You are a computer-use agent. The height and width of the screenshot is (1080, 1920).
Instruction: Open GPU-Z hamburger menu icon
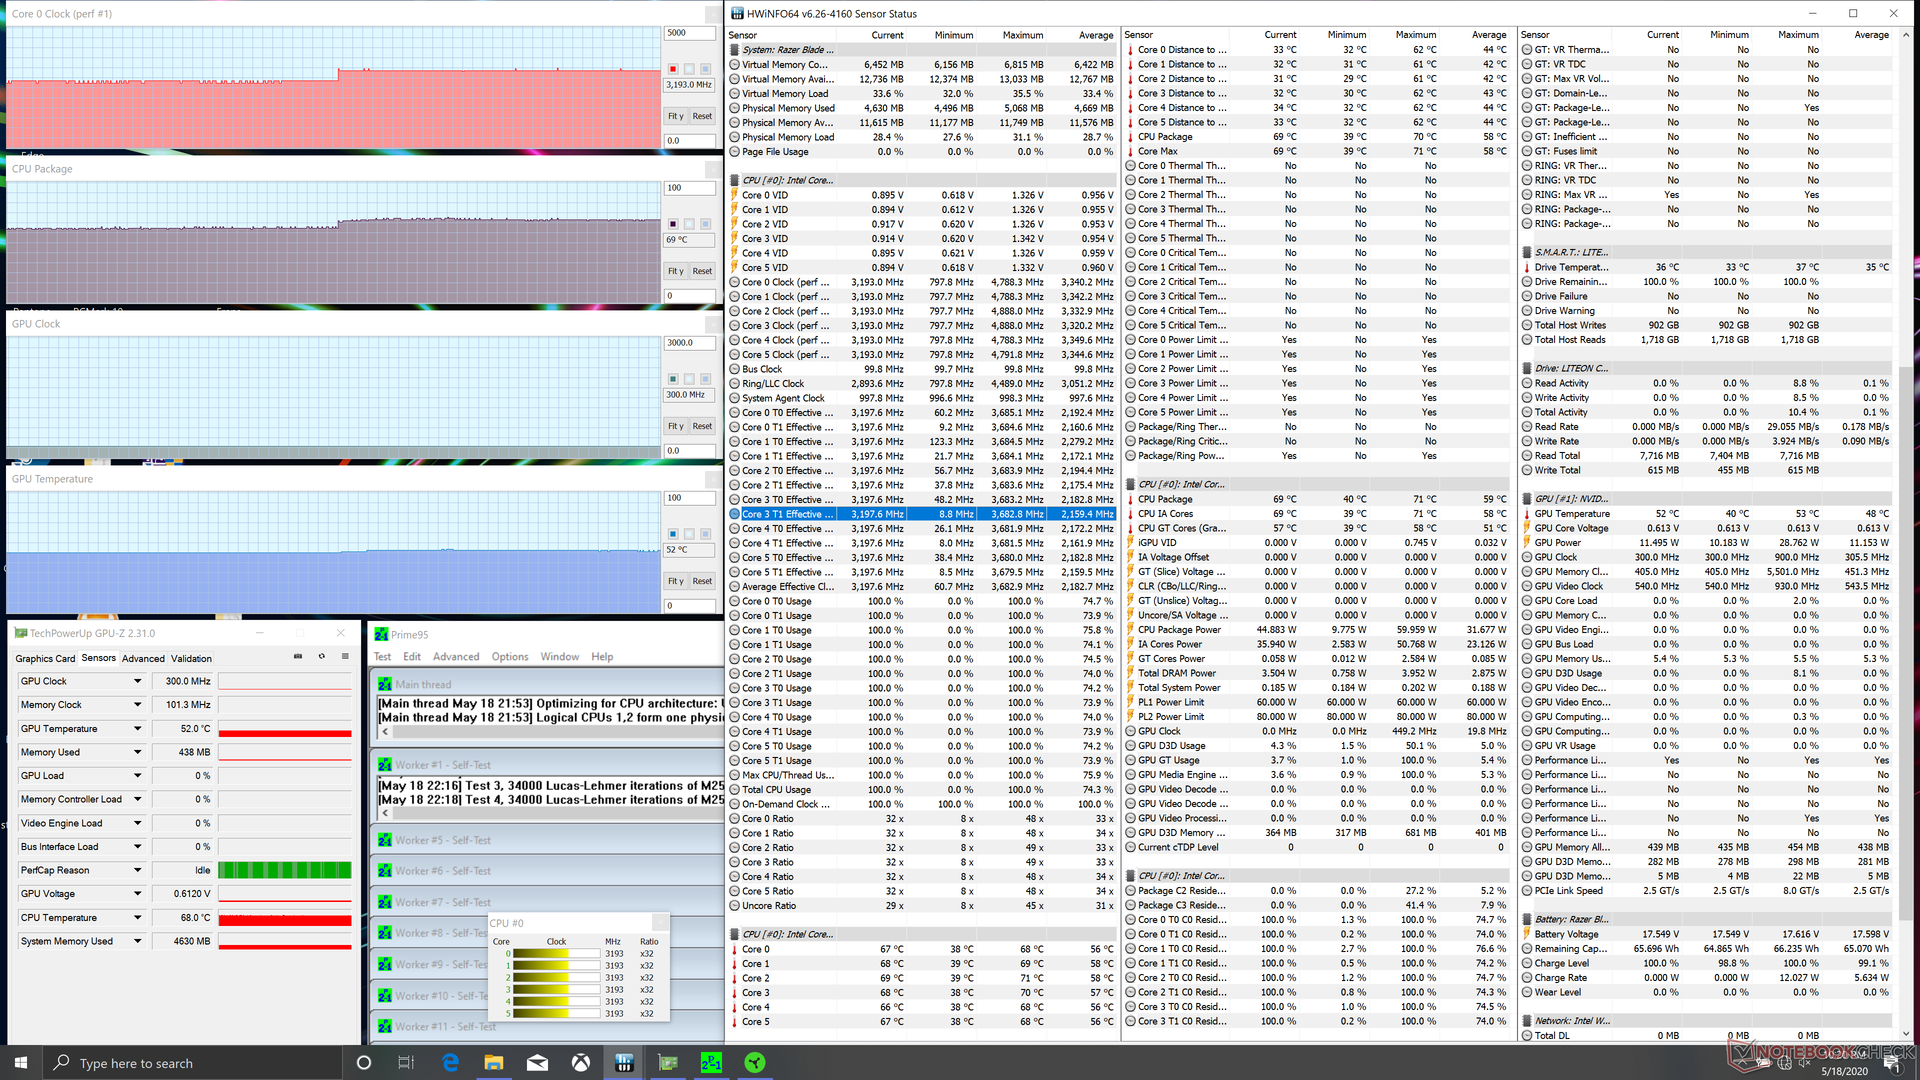pos(345,657)
